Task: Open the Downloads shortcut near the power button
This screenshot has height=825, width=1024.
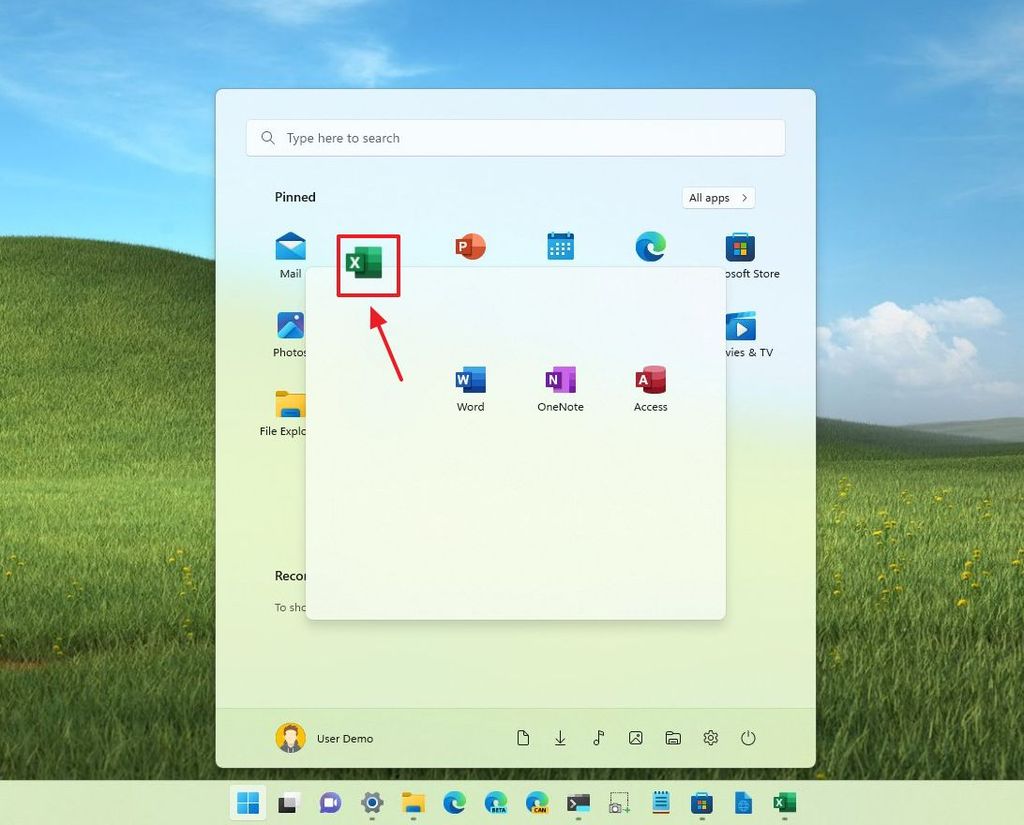Action: (x=560, y=737)
